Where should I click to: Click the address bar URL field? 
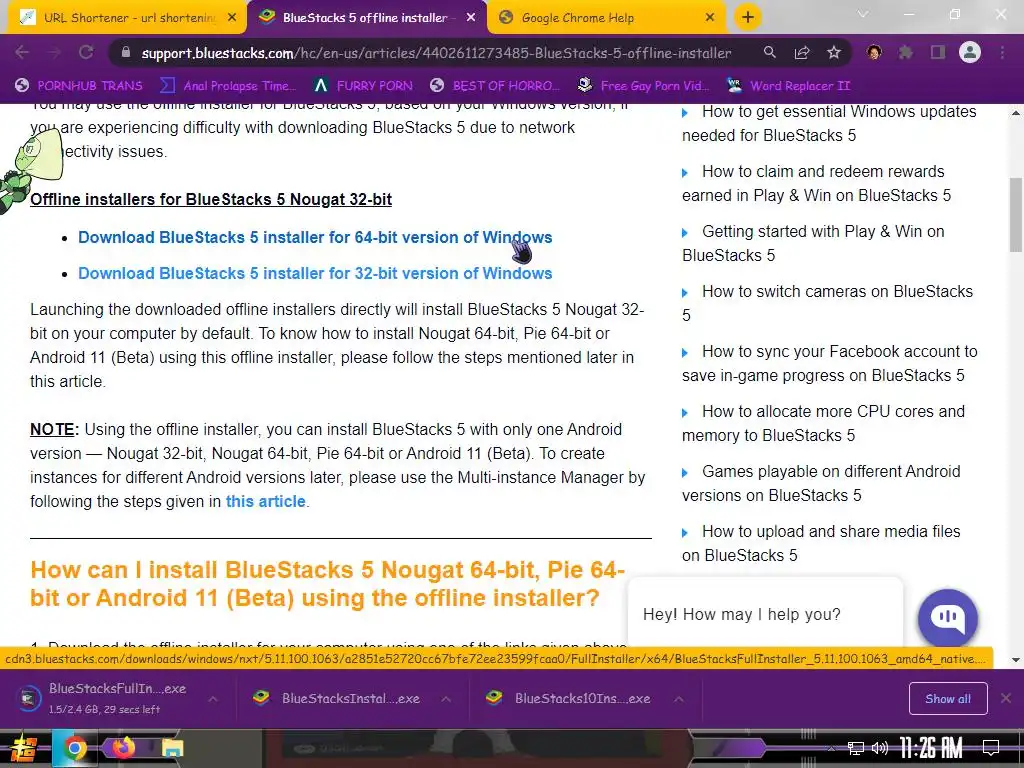coord(436,53)
